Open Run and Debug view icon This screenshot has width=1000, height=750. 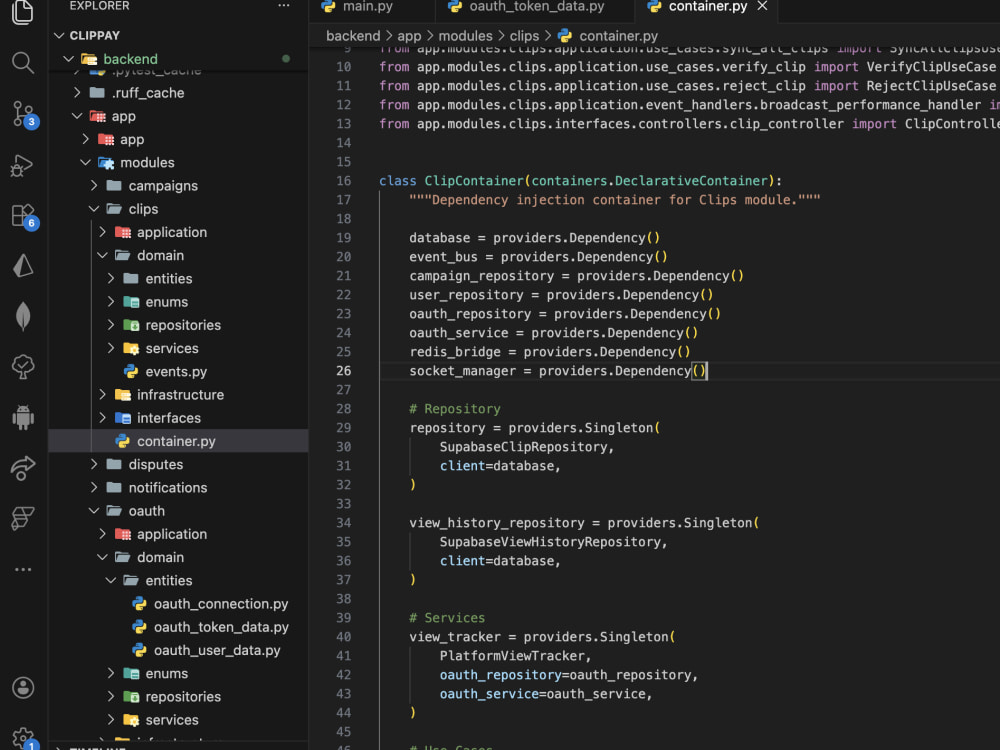click(23, 165)
